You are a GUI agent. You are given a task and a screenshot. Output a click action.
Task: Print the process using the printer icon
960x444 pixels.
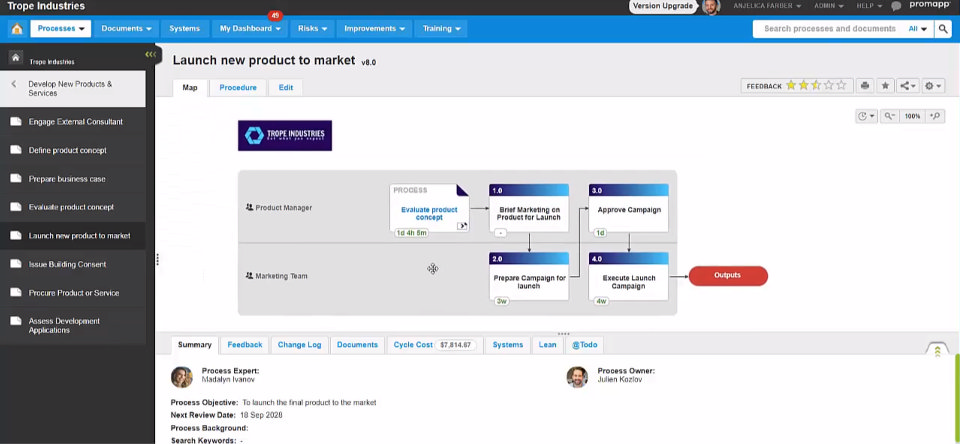pyautogui.click(x=866, y=86)
